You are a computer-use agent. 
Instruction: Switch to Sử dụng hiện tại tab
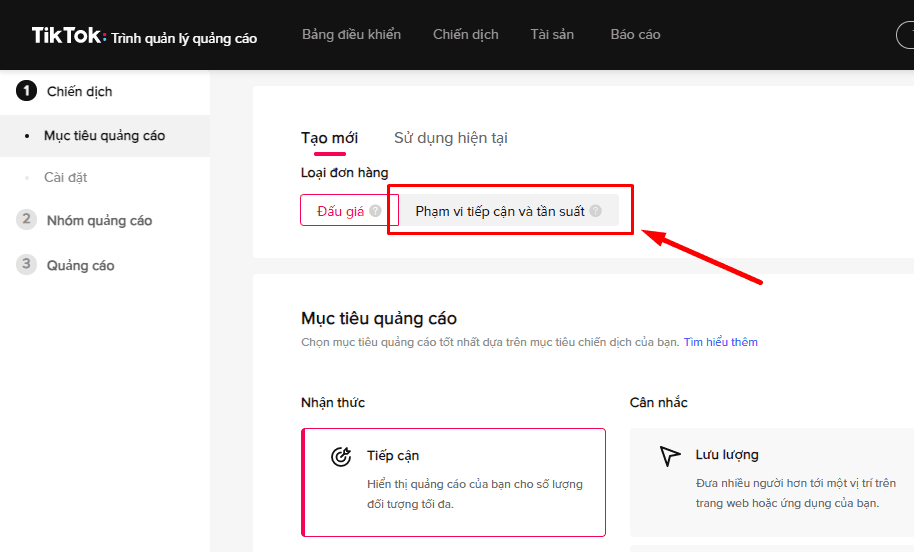tap(450, 138)
